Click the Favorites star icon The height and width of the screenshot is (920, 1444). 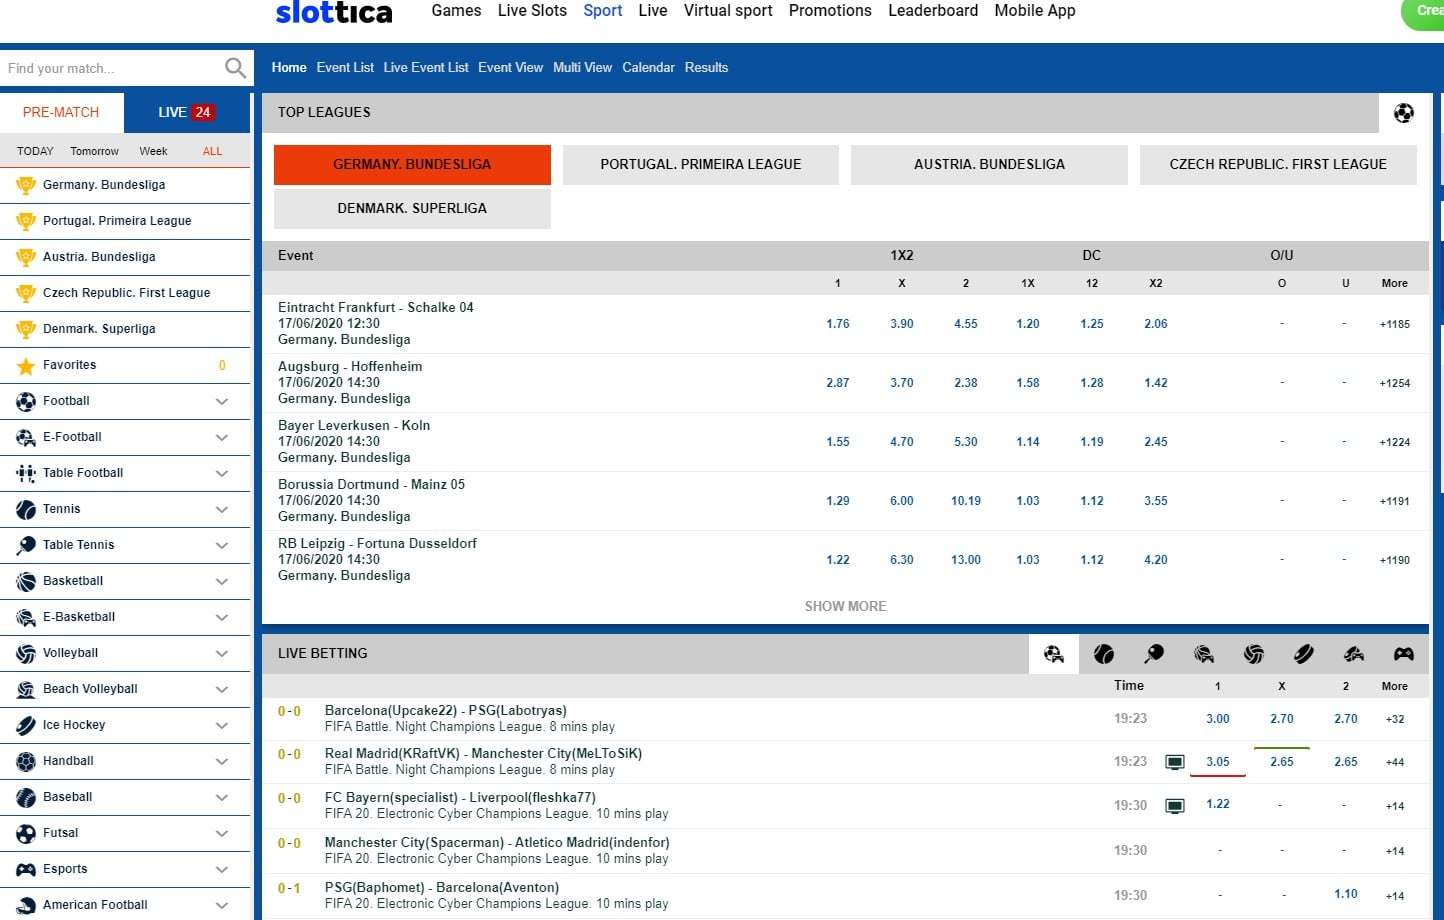click(26, 366)
